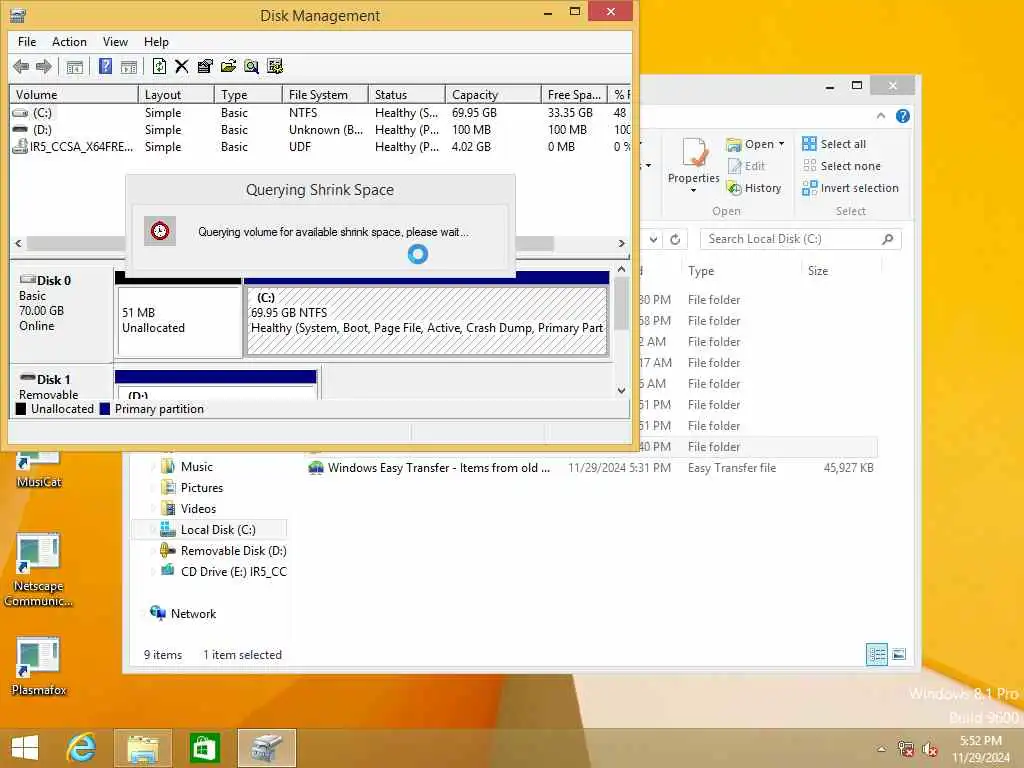Collapse the Explorer ribbon with the chevron
Screen dimensions: 1024x768
pos(880,116)
